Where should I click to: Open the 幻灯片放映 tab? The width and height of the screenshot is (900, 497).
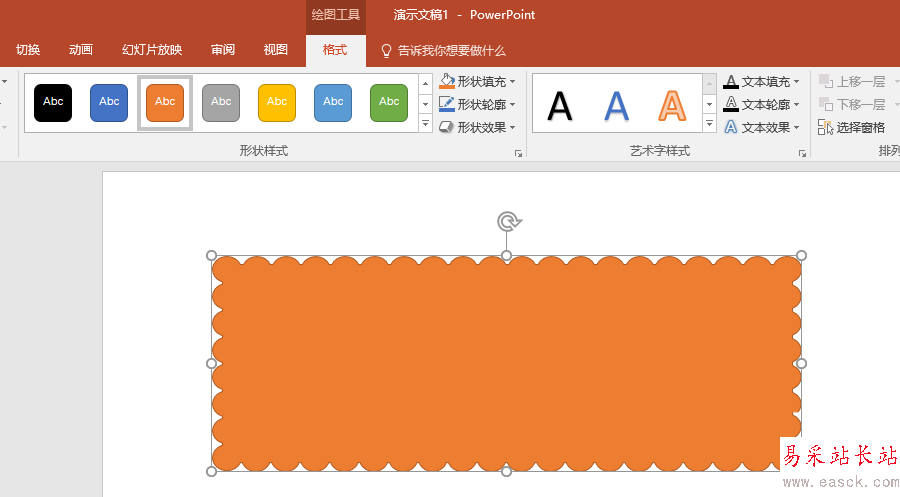coord(152,50)
